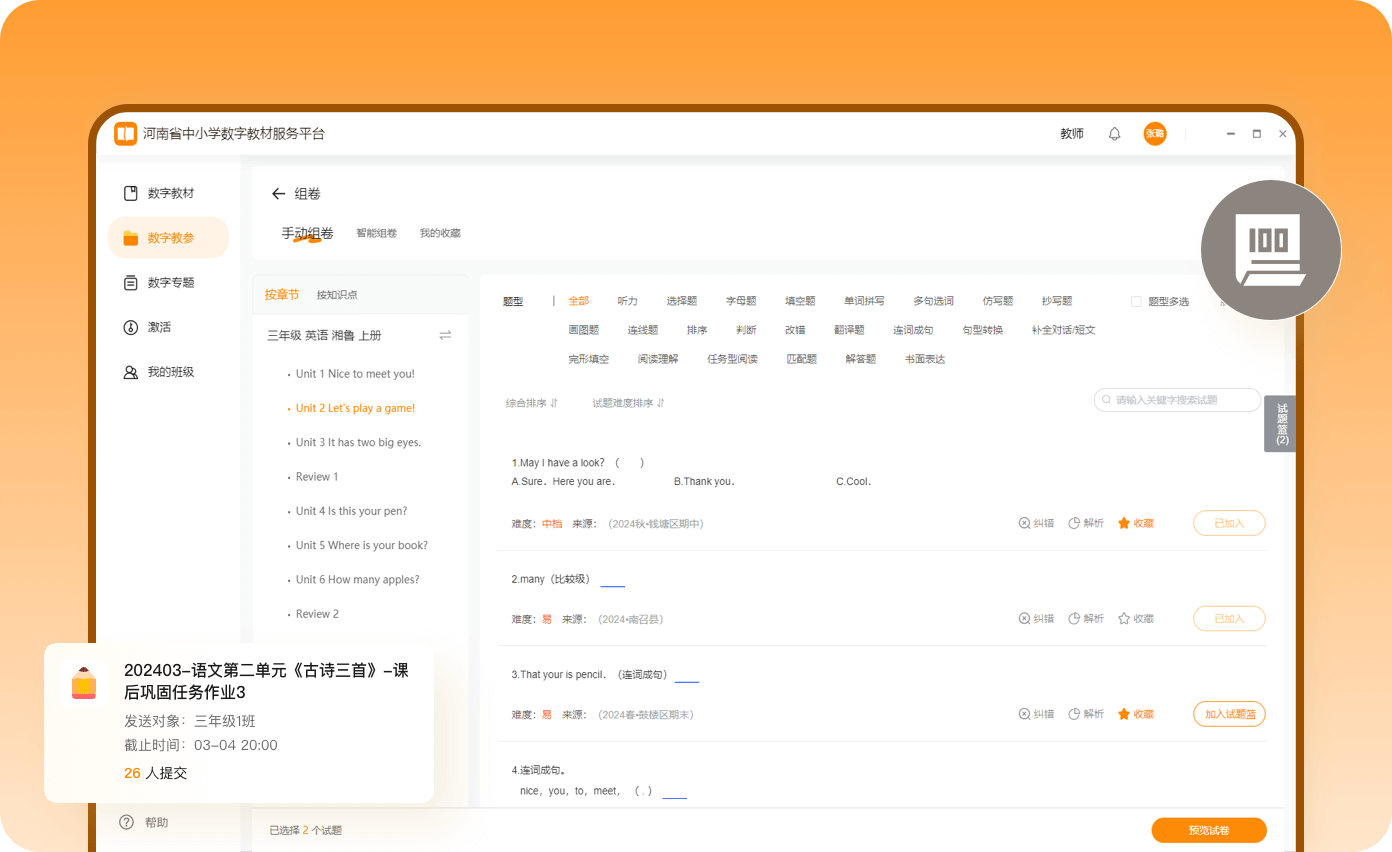Click 解析 for question 3
The width and height of the screenshot is (1392, 852).
pos(1086,714)
